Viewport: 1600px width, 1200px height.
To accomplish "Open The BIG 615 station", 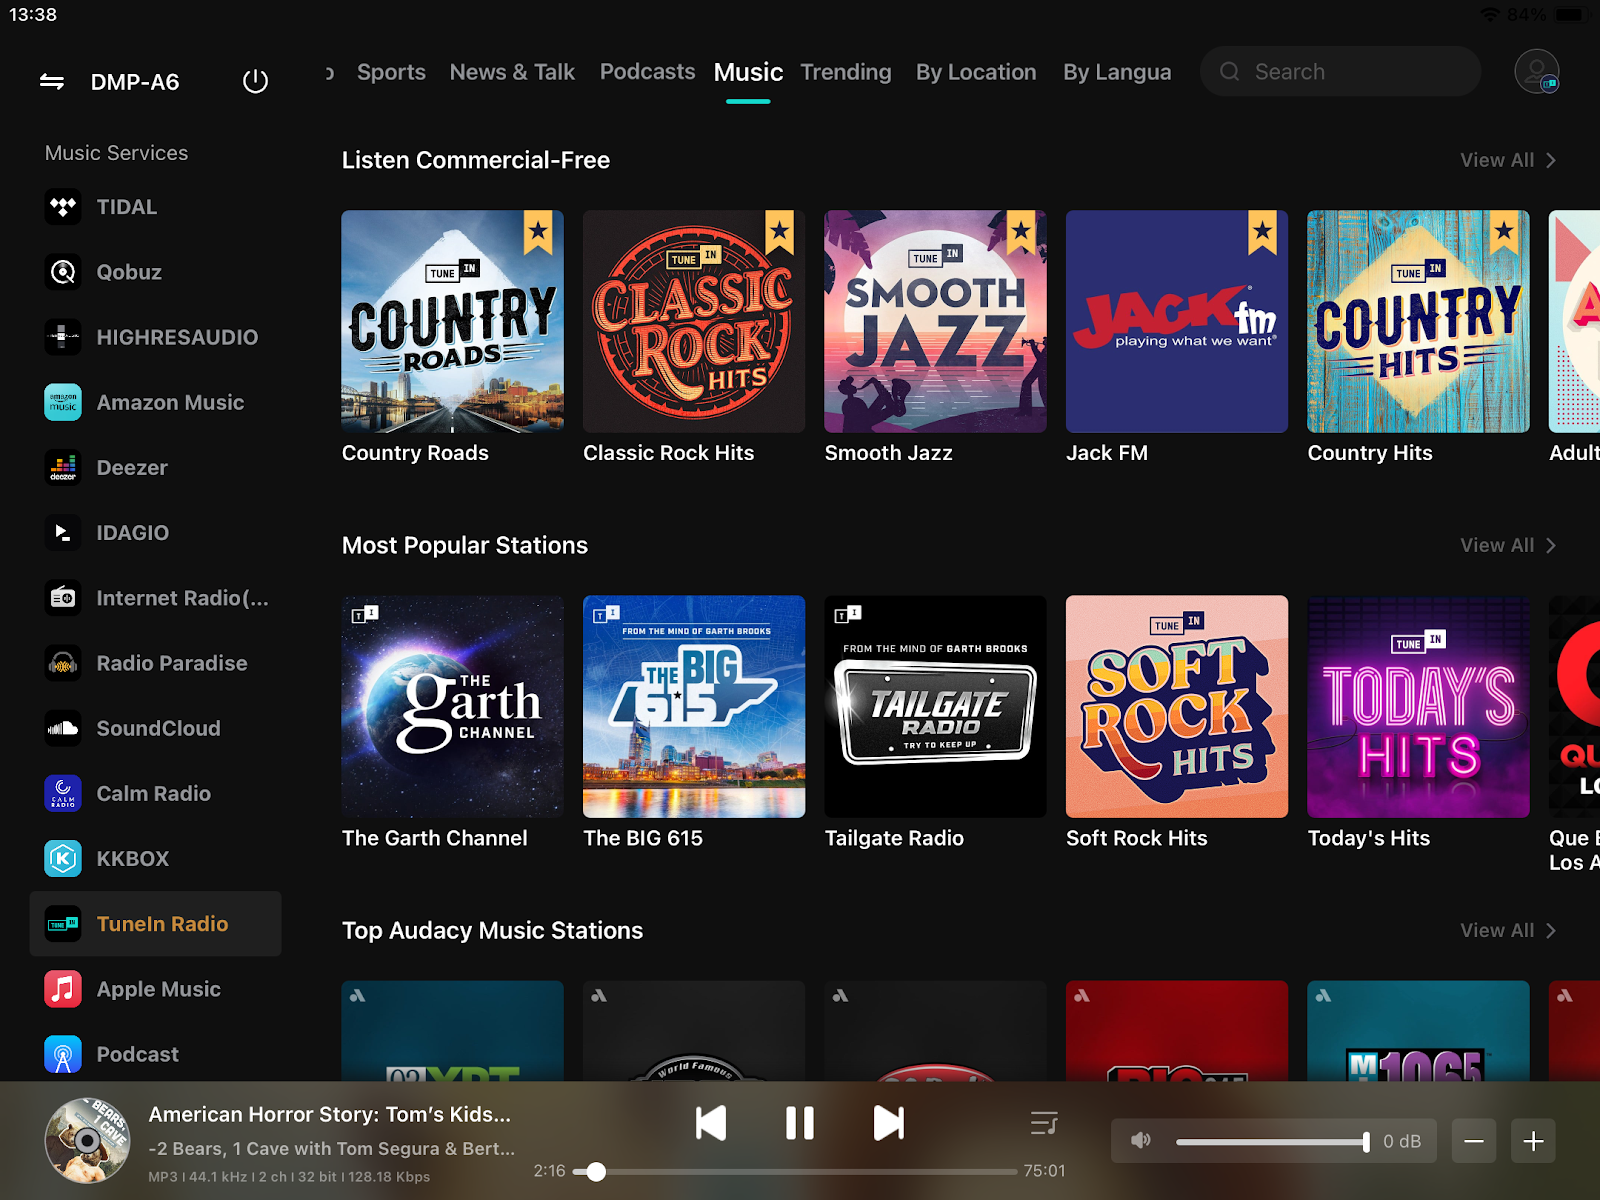I will (x=694, y=707).
